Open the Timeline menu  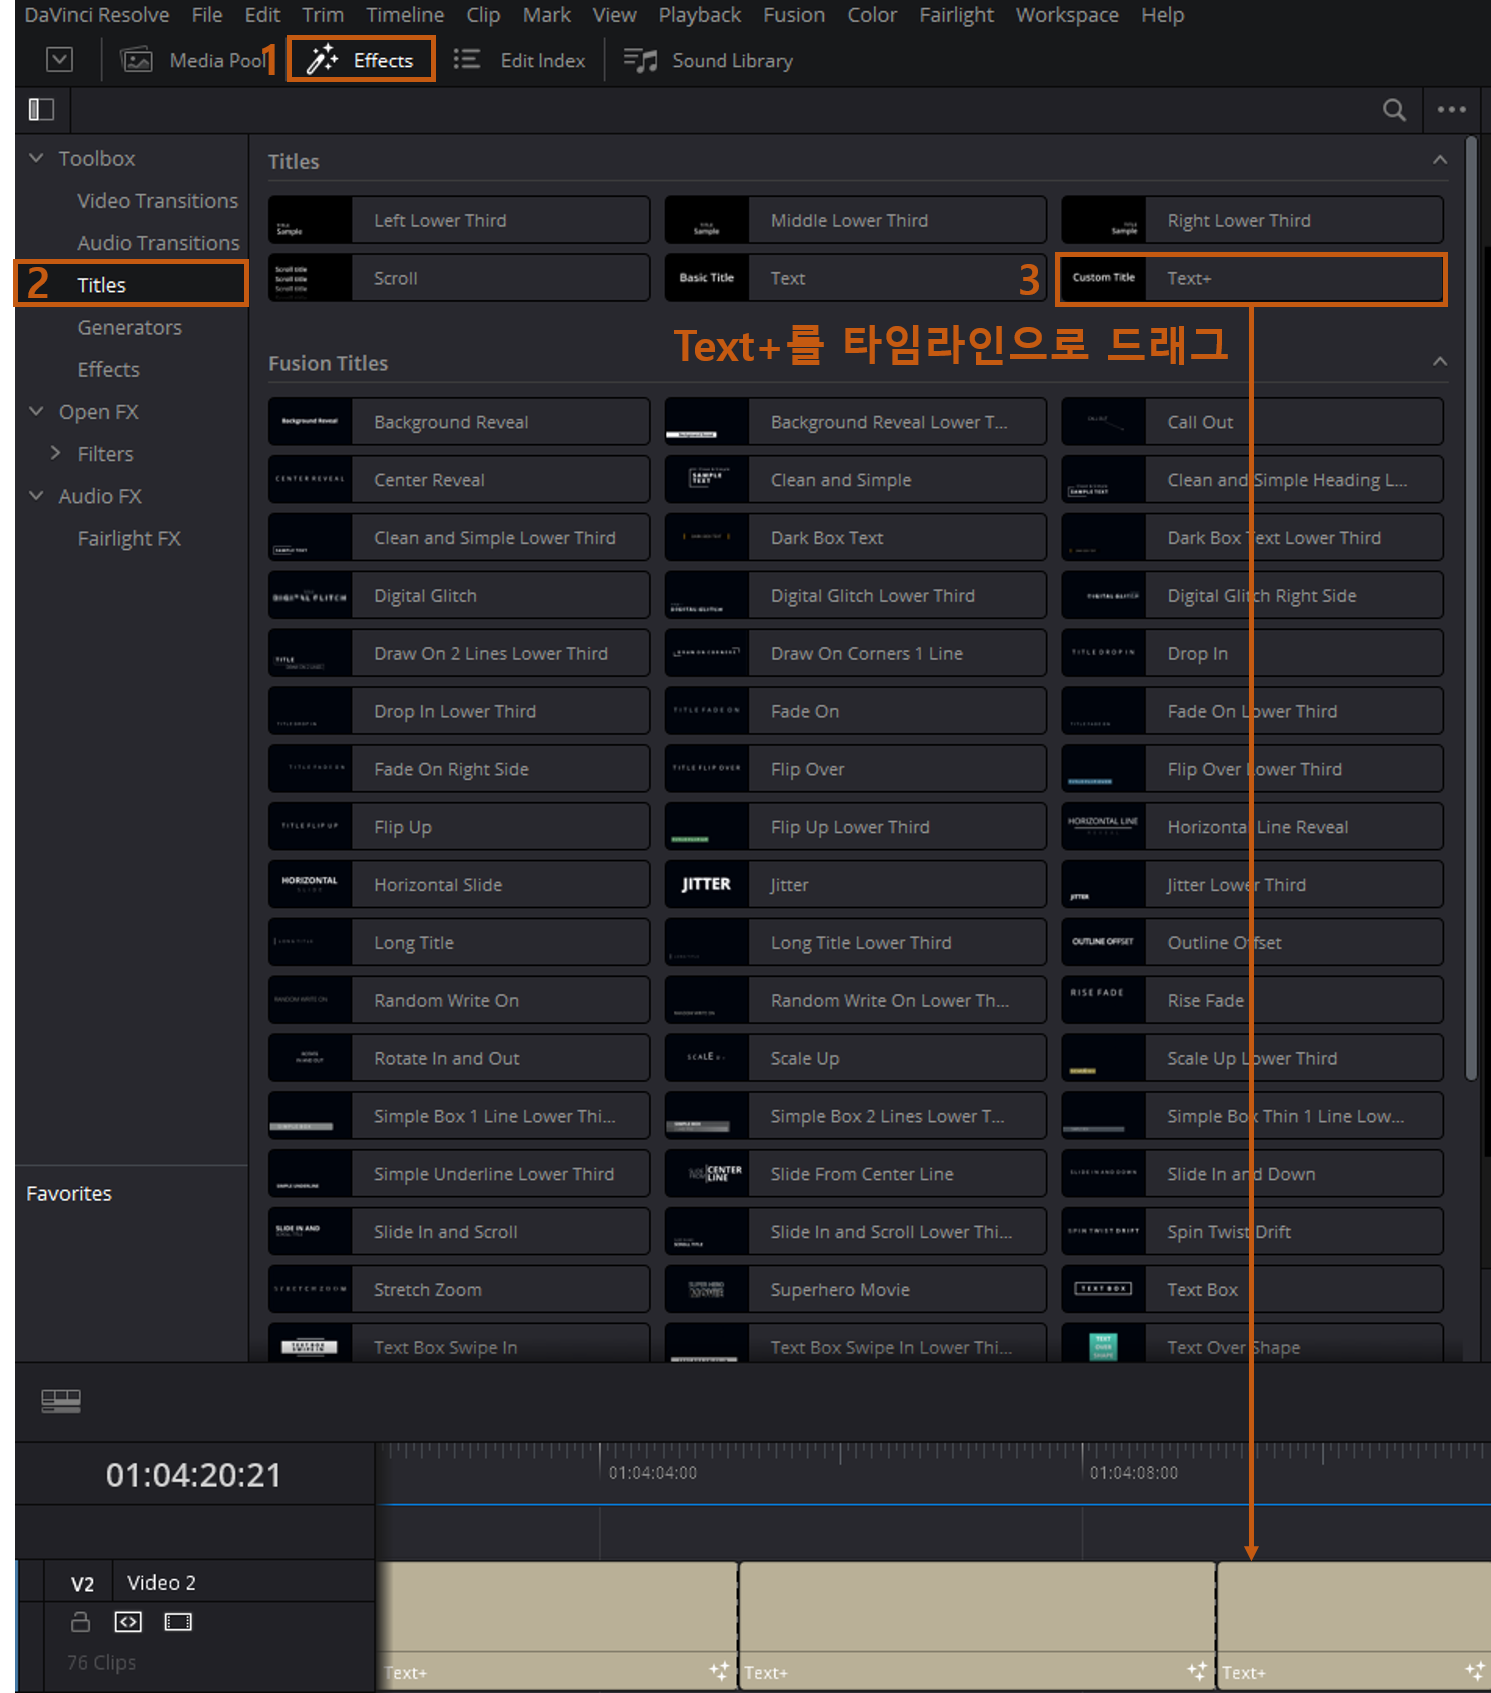click(x=404, y=15)
